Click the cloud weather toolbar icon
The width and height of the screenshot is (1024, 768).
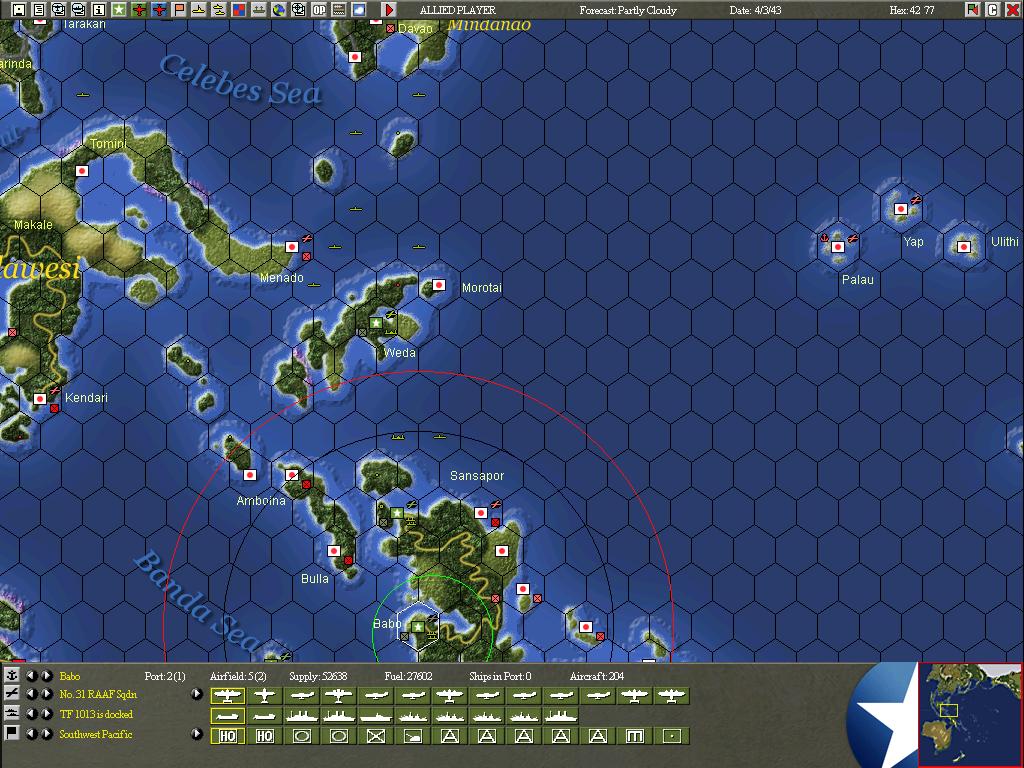click(359, 9)
